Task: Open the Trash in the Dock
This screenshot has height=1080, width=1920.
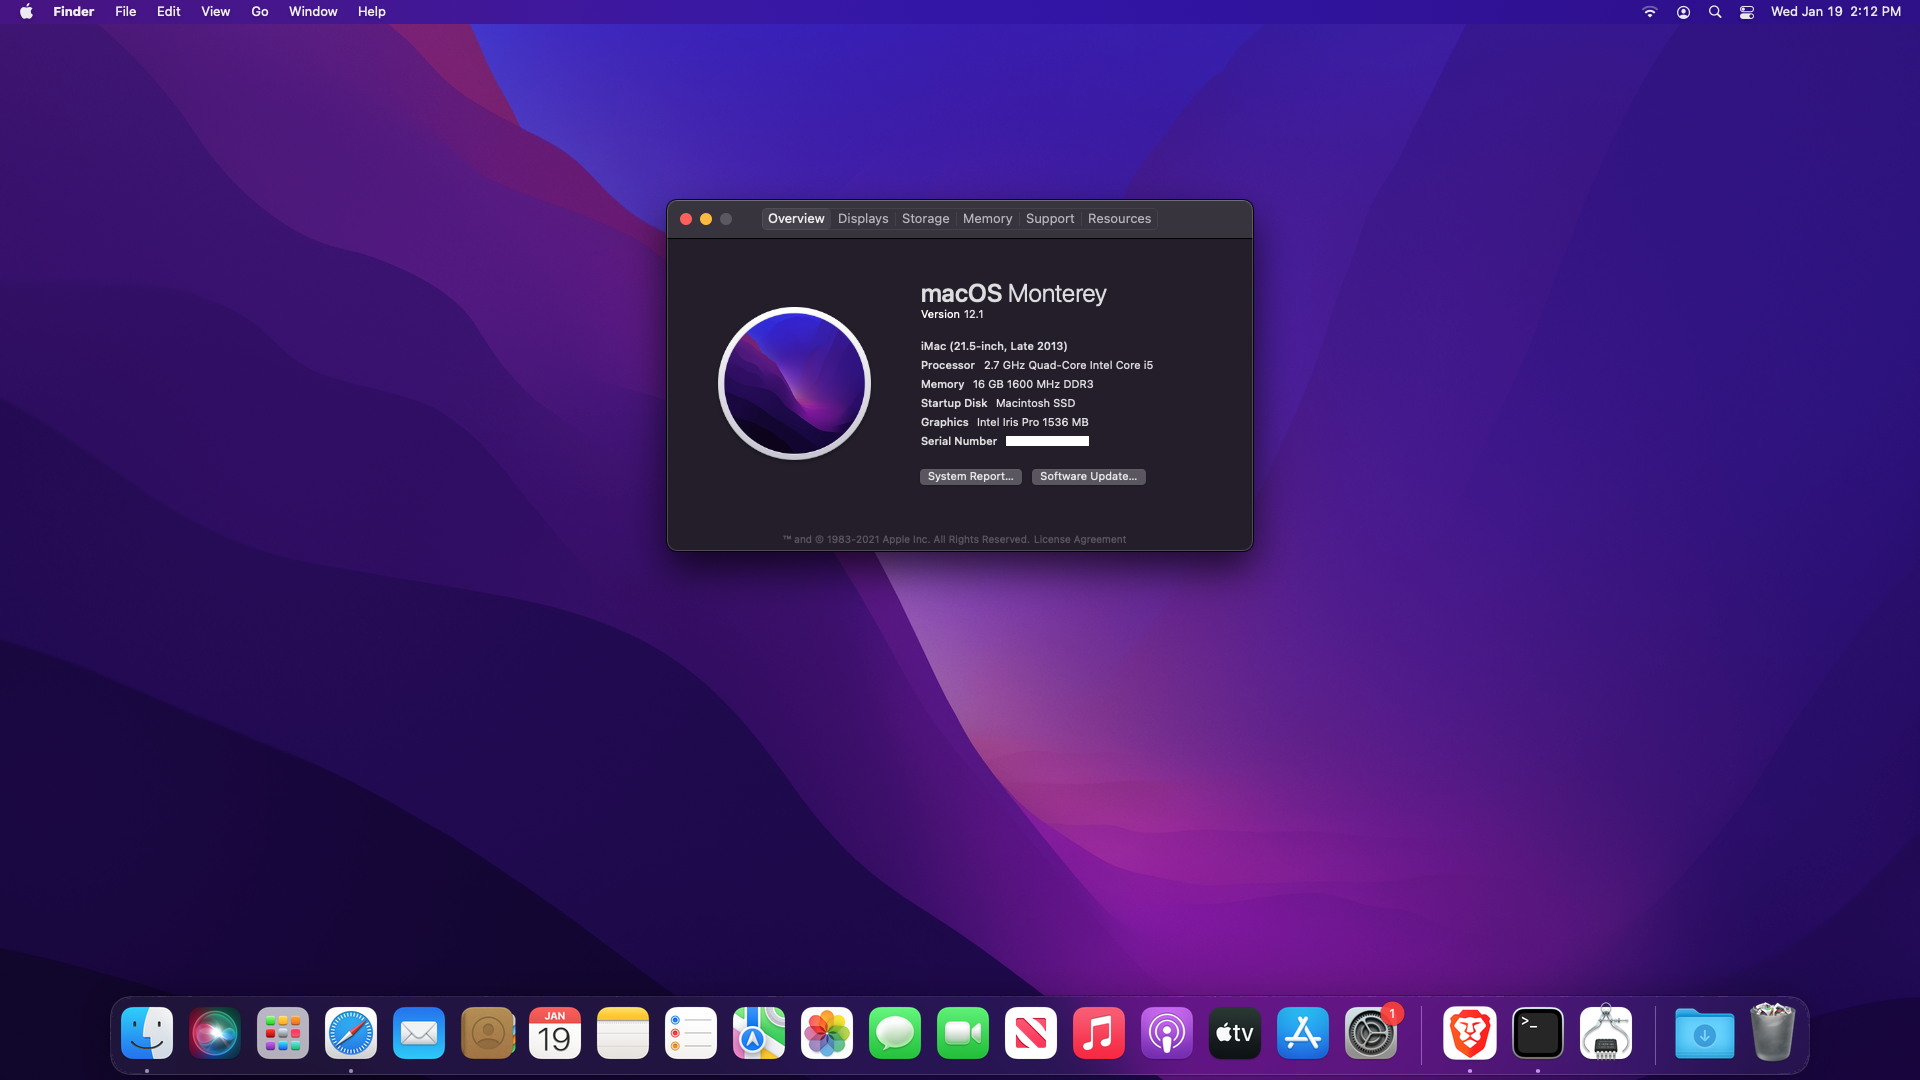Action: [1773, 1033]
